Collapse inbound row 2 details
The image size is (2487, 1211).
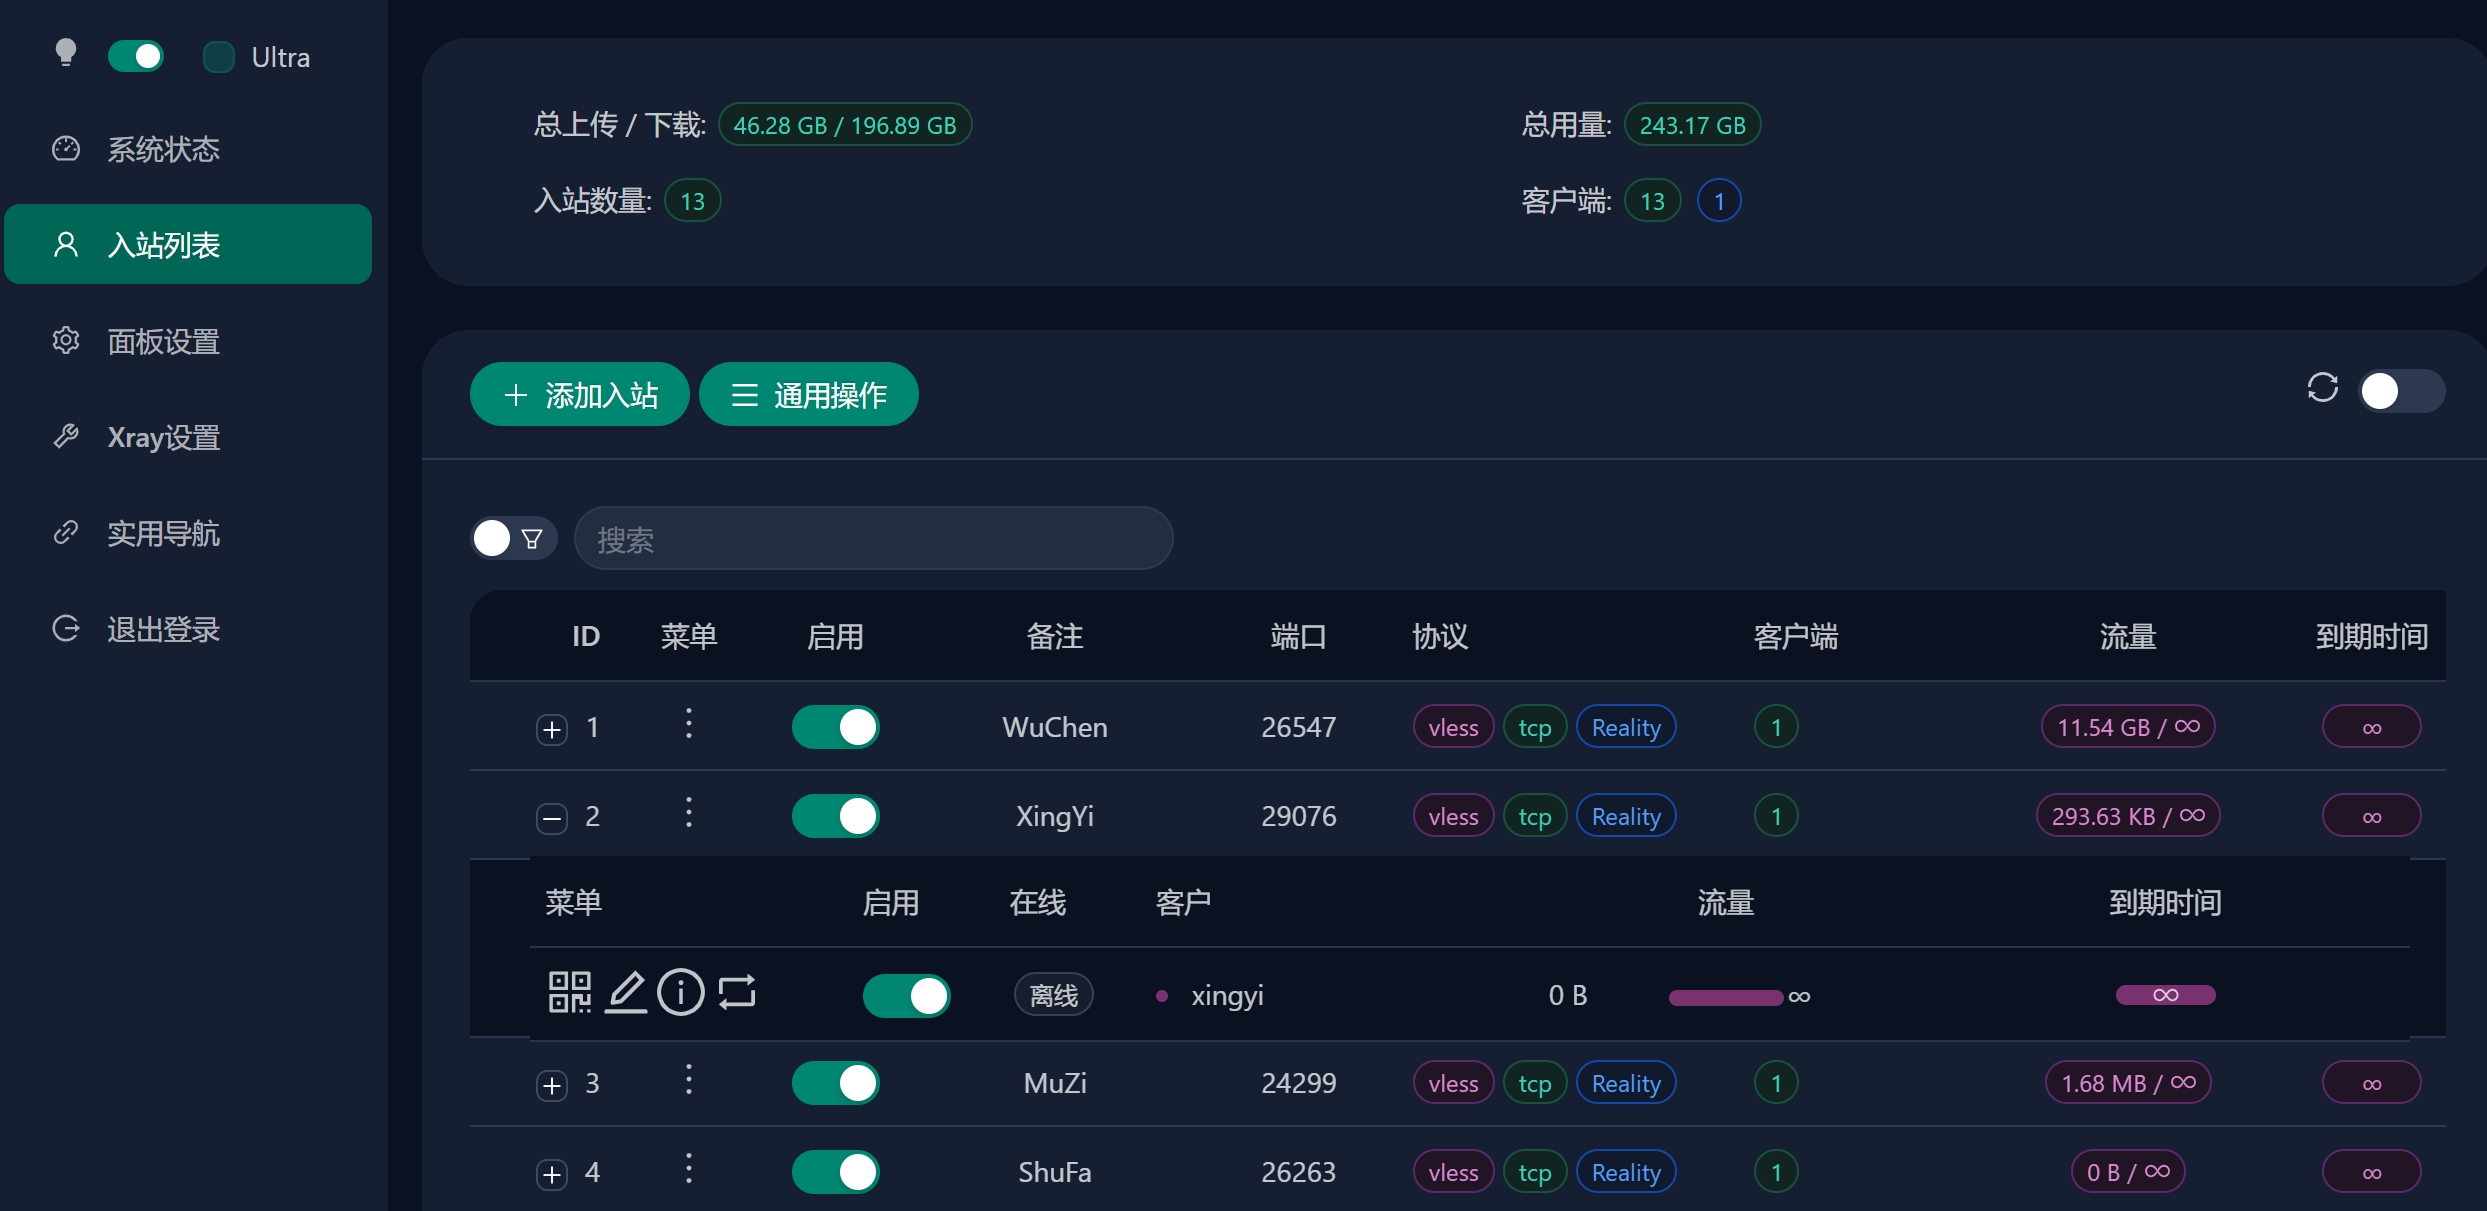pyautogui.click(x=552, y=818)
